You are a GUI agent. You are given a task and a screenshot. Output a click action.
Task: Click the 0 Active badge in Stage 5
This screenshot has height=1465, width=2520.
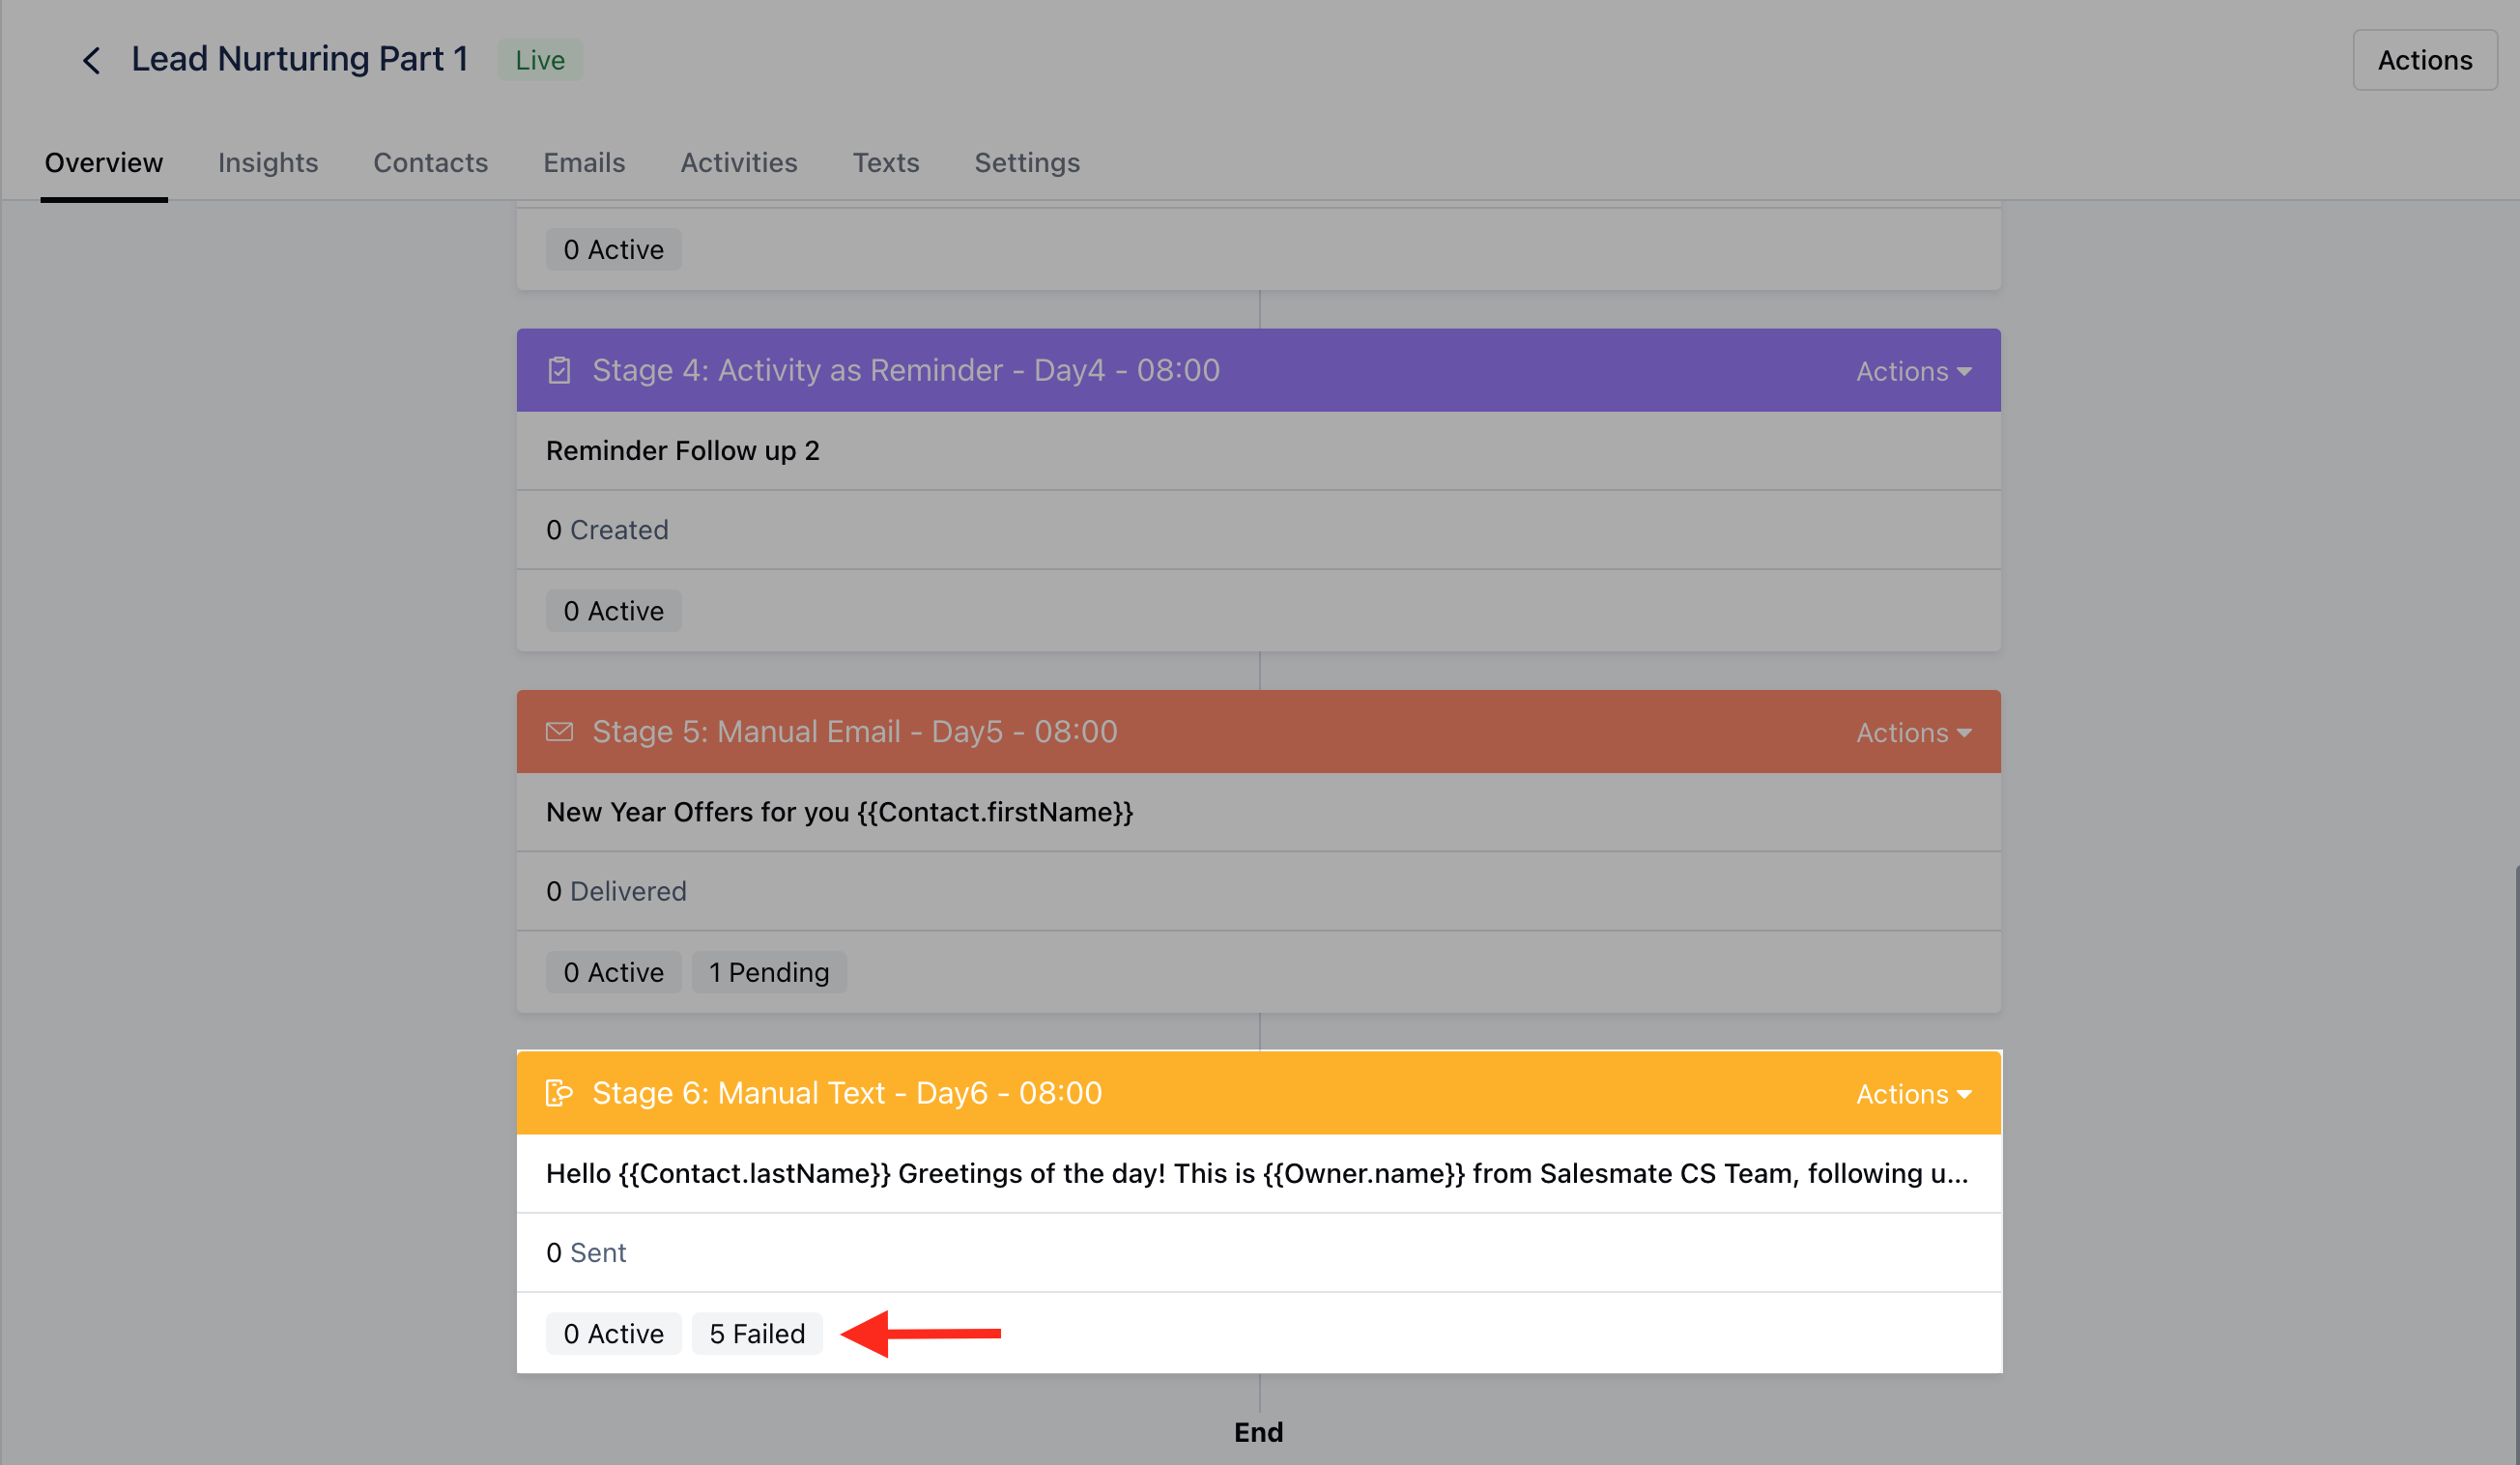point(614,972)
